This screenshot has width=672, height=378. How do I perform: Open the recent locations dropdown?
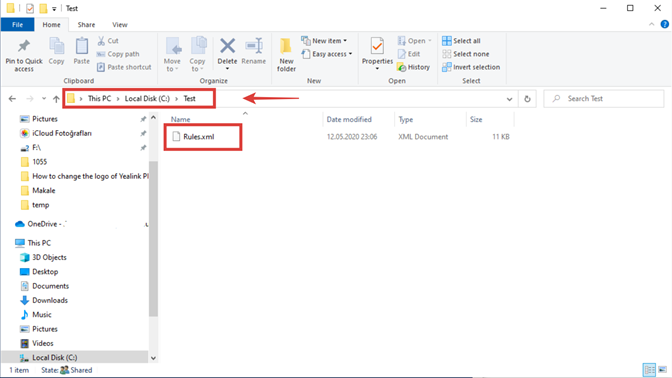[x=44, y=99]
